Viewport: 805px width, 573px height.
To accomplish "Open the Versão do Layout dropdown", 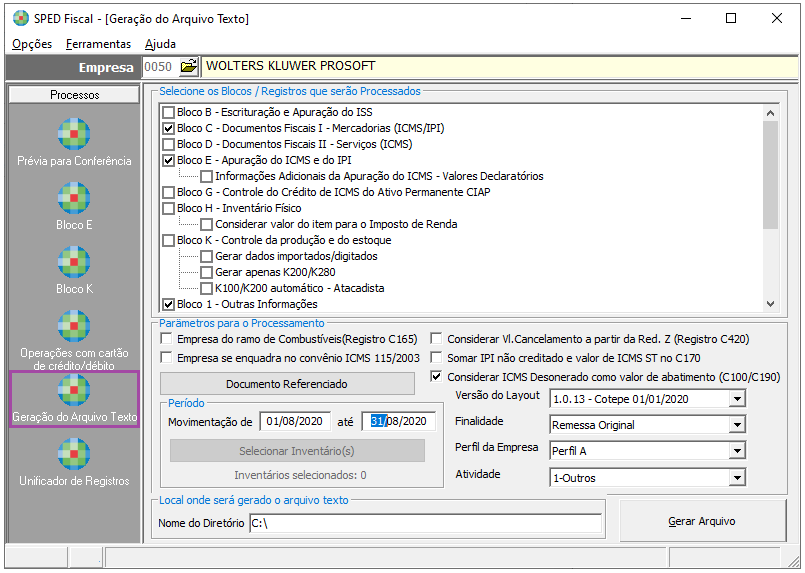I will tap(737, 399).
